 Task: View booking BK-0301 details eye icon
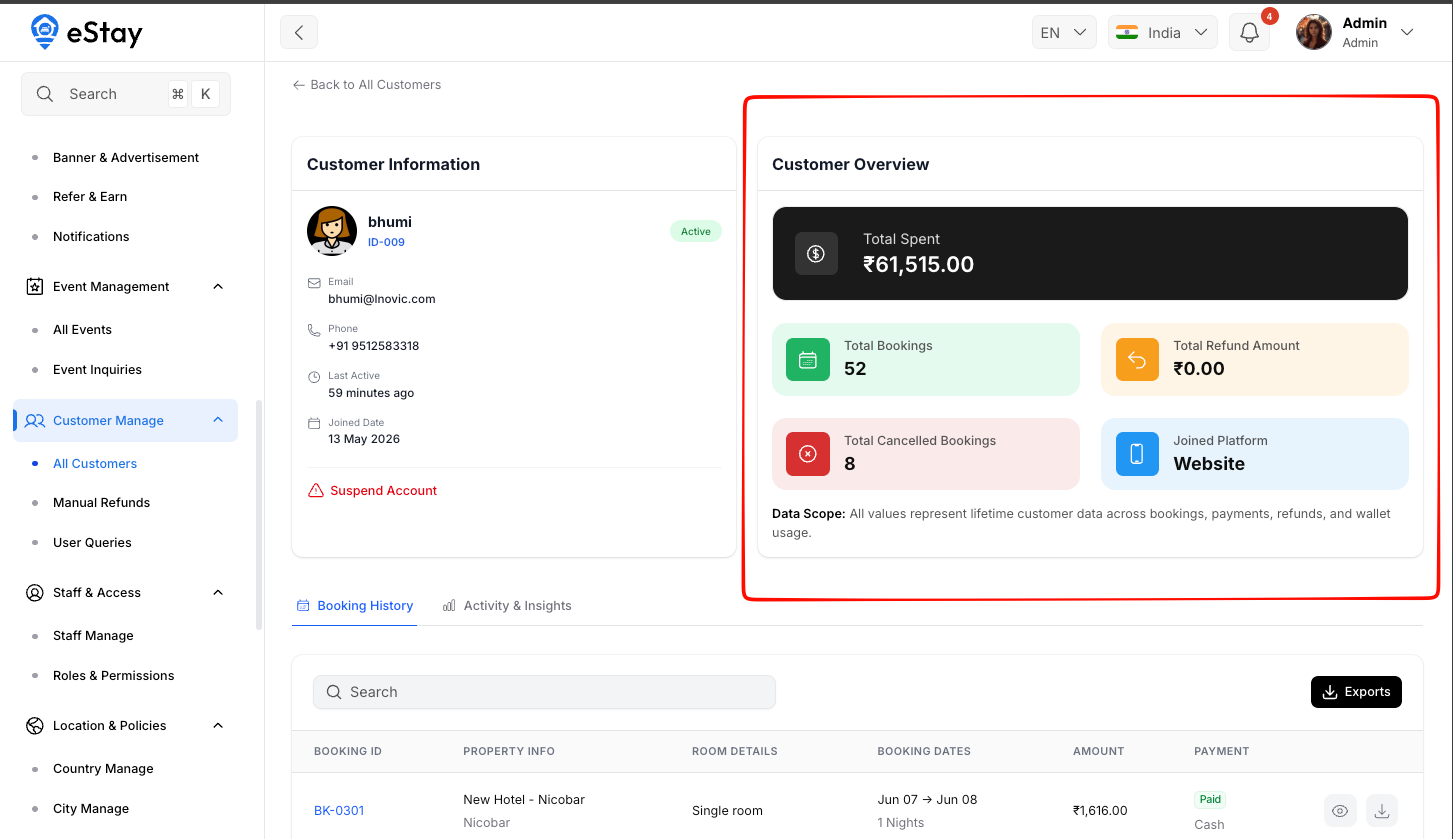(1340, 811)
